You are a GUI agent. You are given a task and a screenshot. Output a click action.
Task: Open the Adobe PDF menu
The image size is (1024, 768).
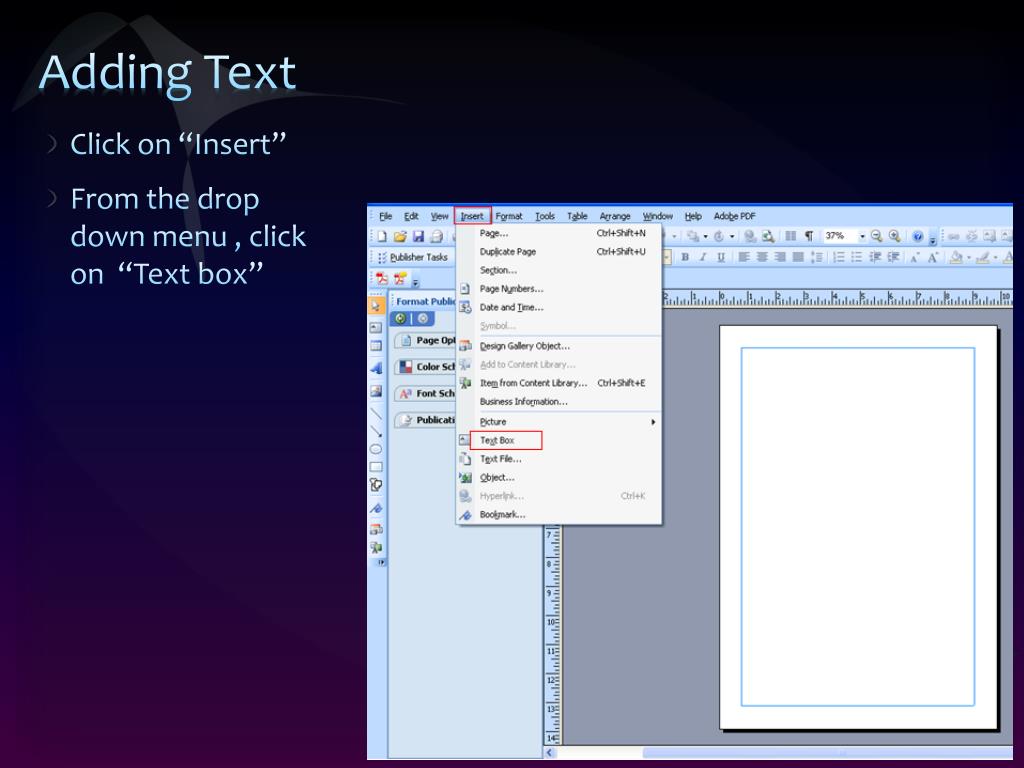click(734, 216)
